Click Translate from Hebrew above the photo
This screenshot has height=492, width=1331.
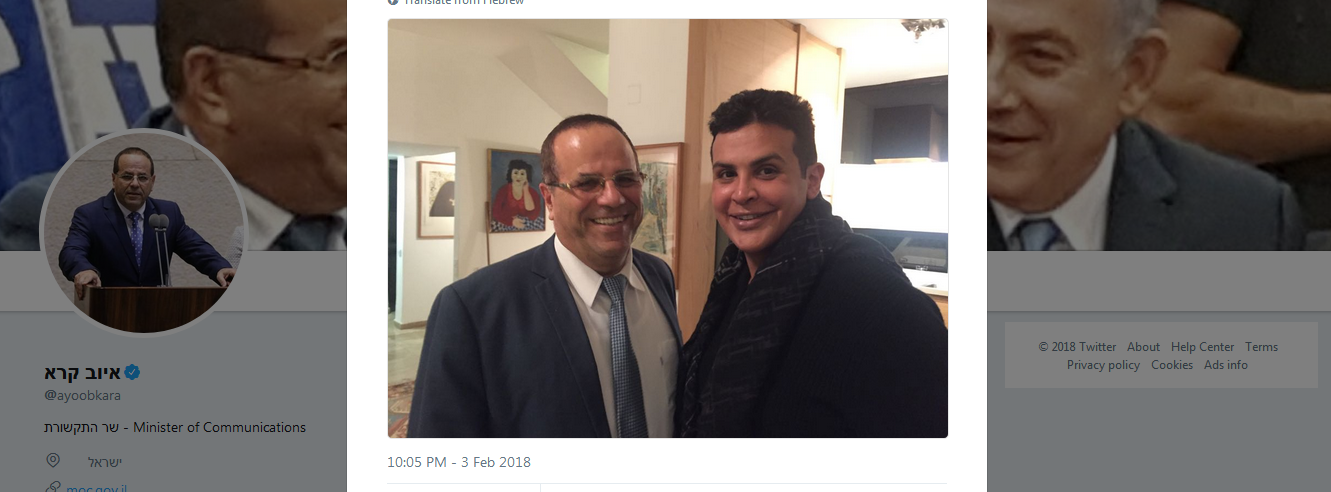[464, 2]
